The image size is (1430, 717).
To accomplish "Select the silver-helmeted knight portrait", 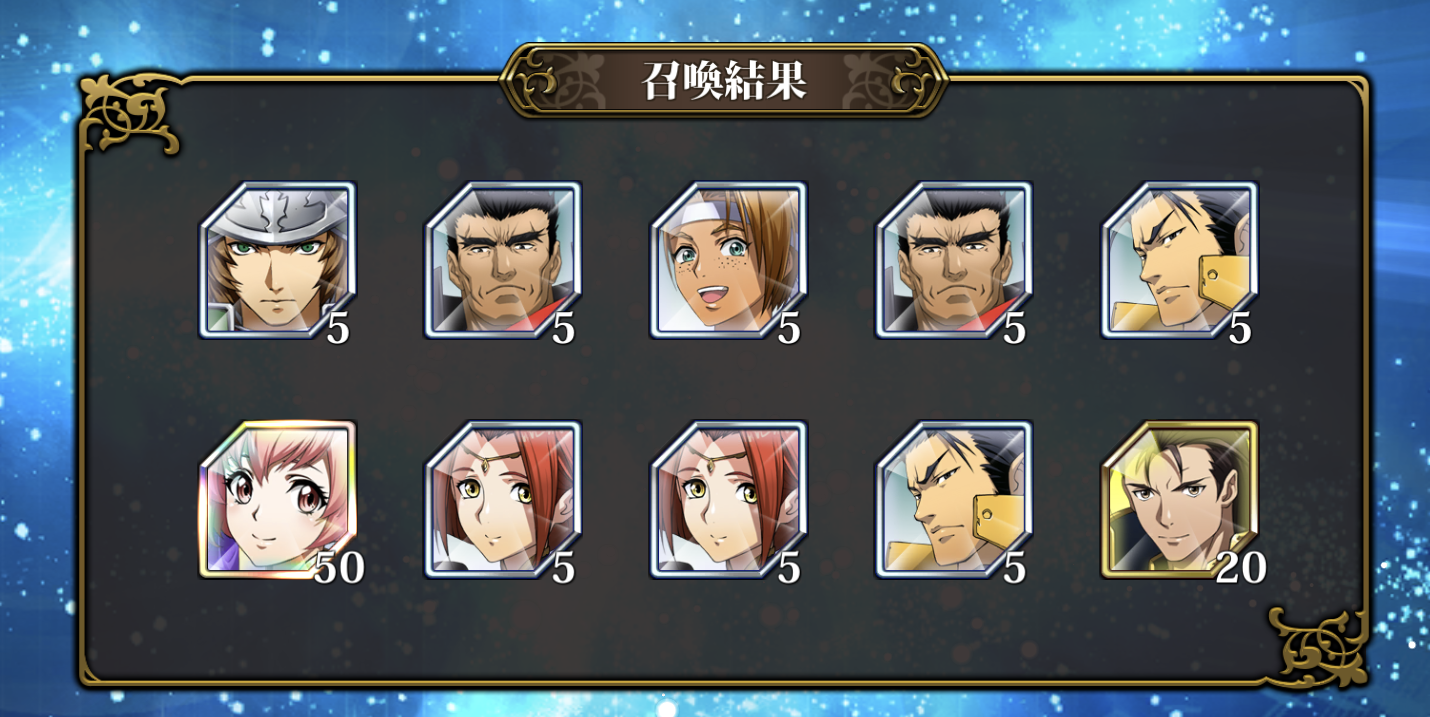I will (x=278, y=260).
